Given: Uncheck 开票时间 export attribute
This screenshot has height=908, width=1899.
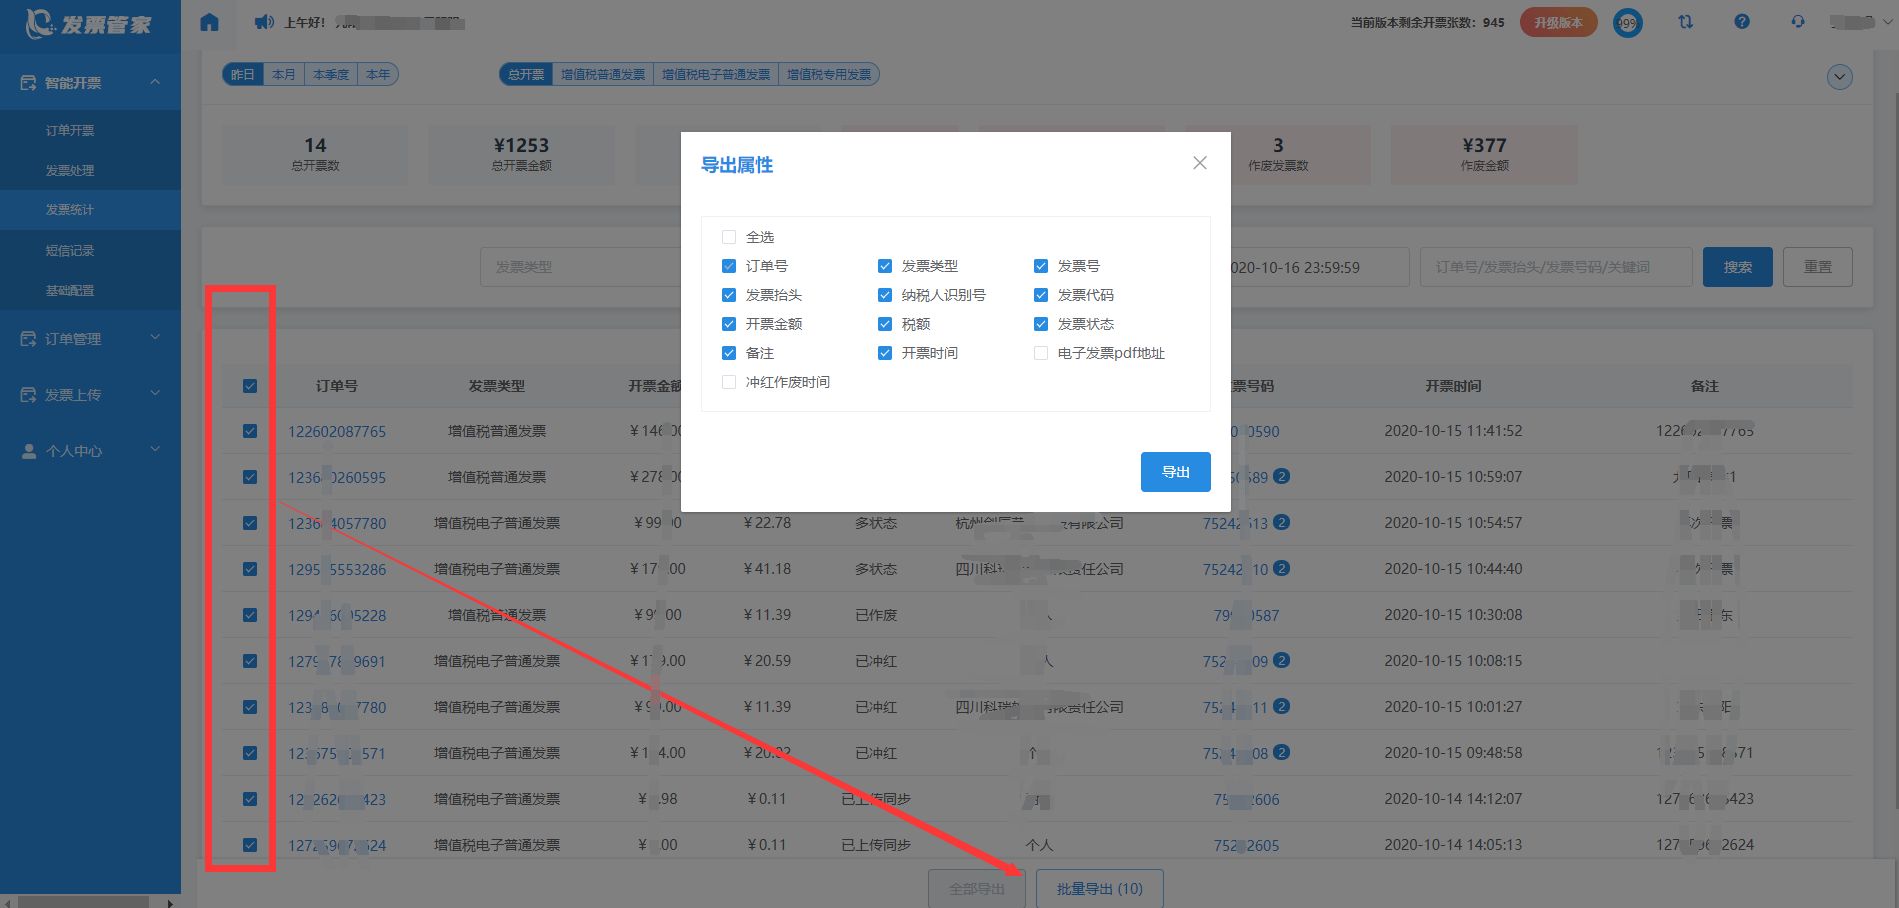Looking at the screenshot, I should pyautogui.click(x=885, y=353).
